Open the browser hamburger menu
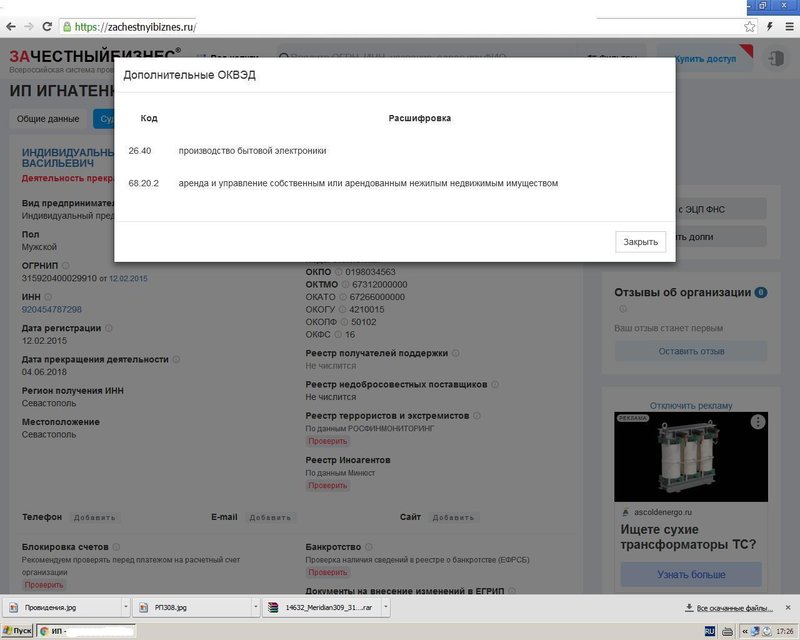Viewport: 800px width, 640px height. coord(789,27)
